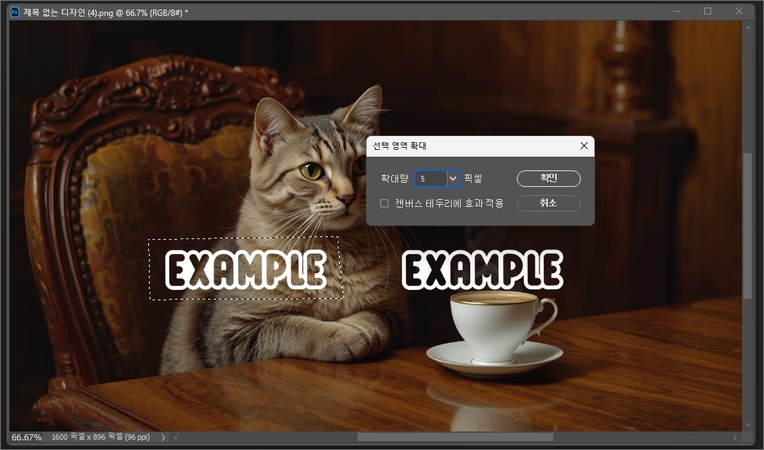Open the 확대량 pixel amount dropdown
Image resolution: width=764 pixels, height=450 pixels.
point(453,178)
